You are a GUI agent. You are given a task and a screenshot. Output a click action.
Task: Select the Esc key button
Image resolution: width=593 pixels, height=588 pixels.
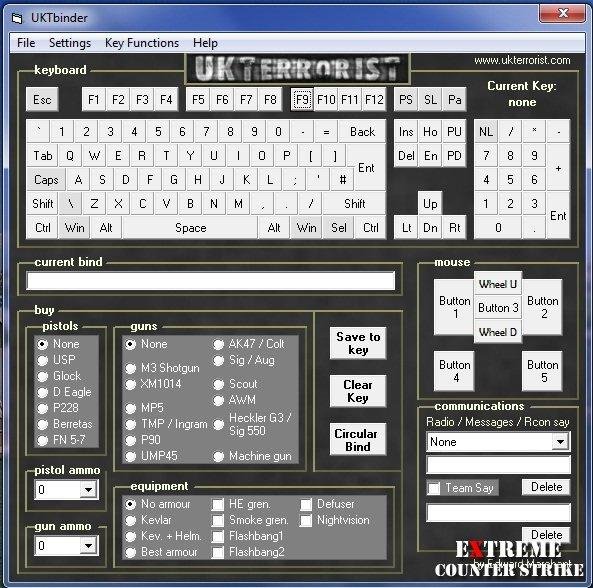coord(42,99)
